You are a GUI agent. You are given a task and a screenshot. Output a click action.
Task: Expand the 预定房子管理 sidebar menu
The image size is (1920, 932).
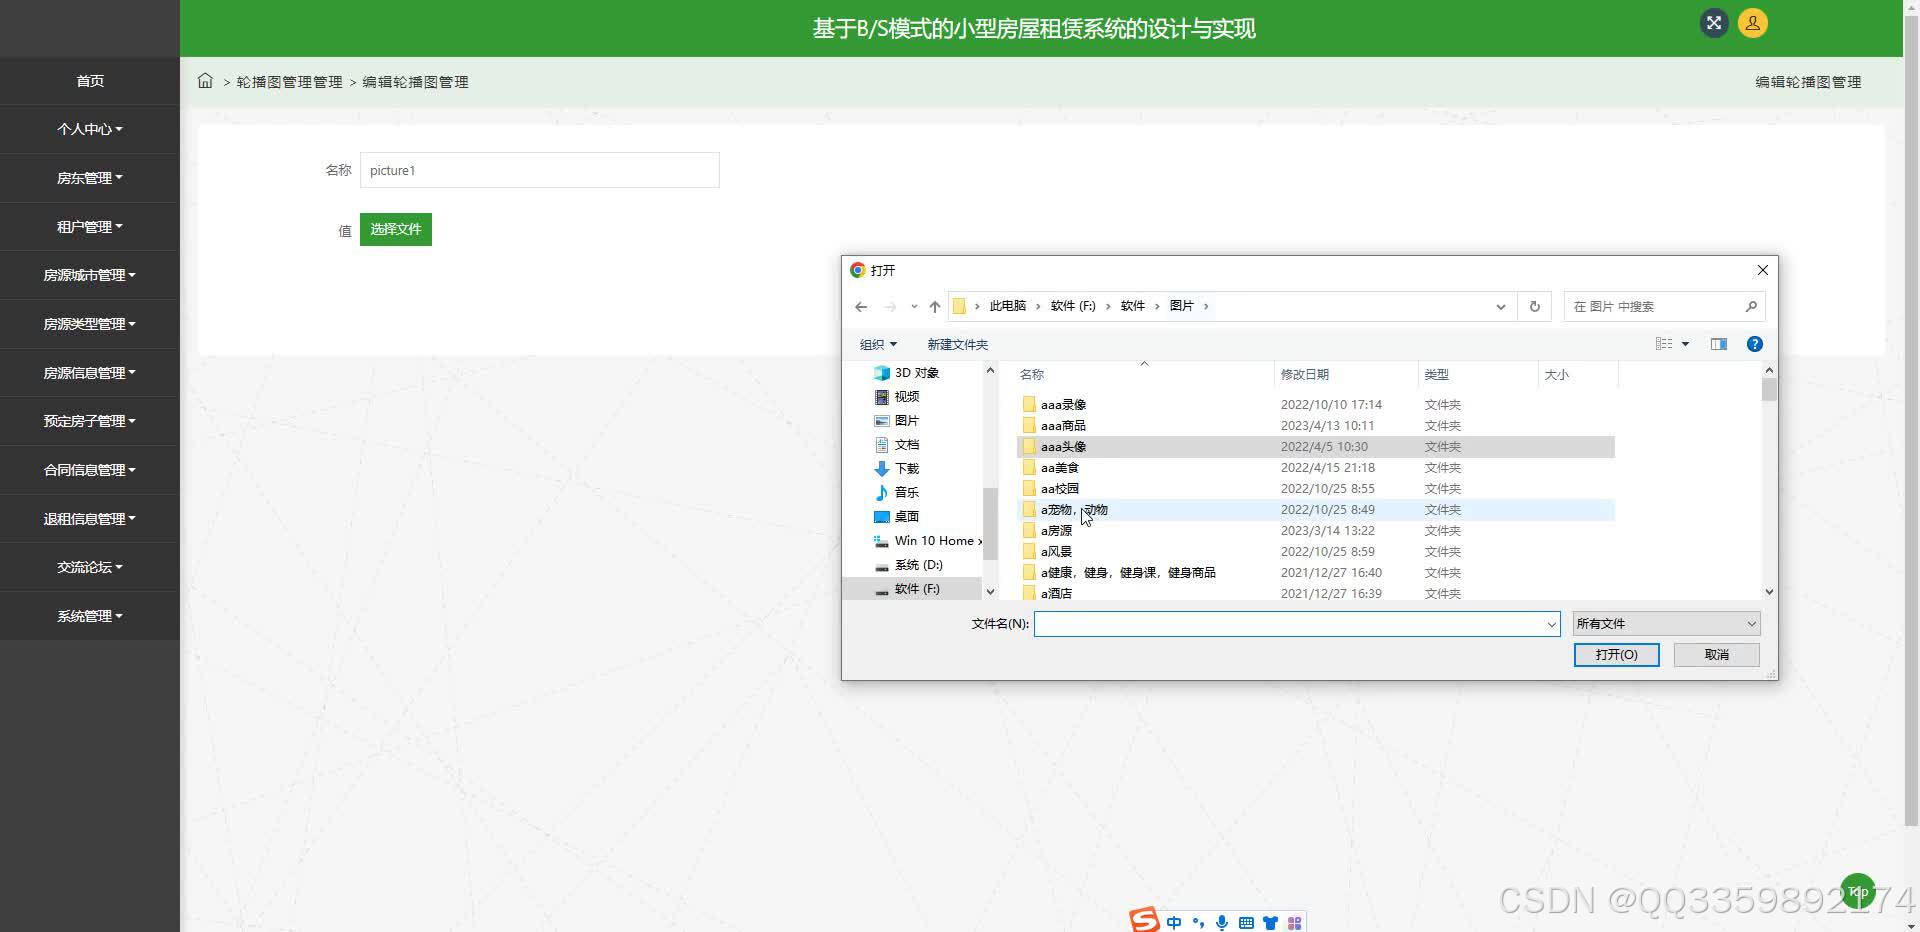[x=90, y=421]
